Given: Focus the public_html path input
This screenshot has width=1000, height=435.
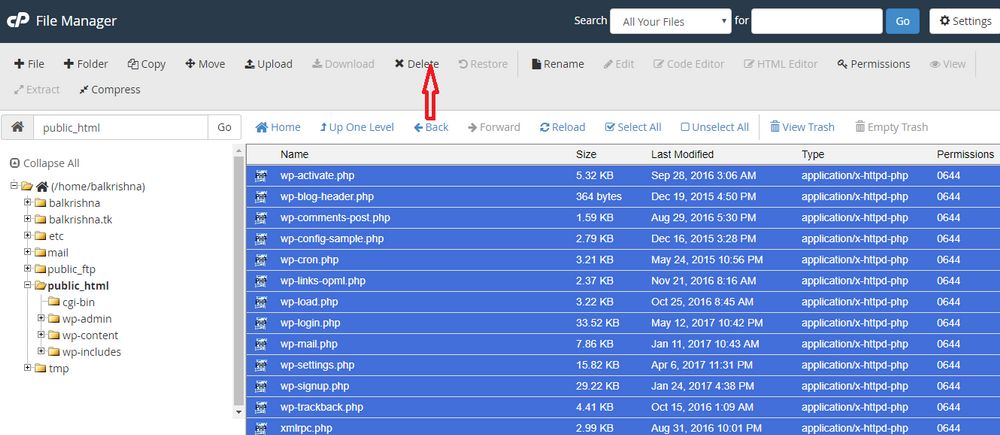Looking at the screenshot, I should pyautogui.click(x=121, y=127).
